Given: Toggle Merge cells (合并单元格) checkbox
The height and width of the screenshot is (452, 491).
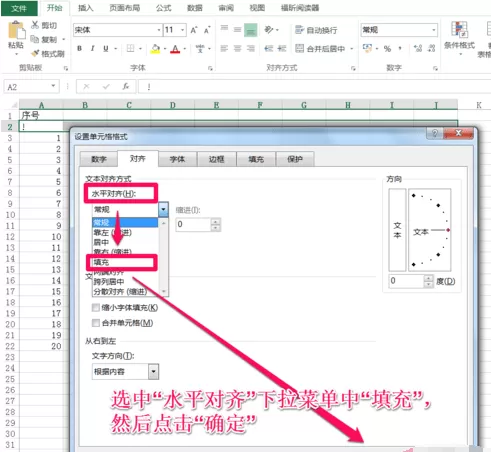Looking at the screenshot, I should [x=96, y=323].
